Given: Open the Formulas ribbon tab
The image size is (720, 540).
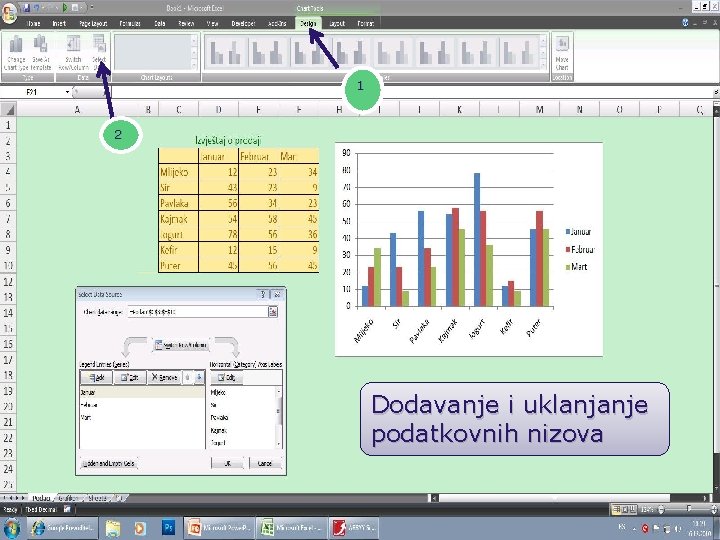Looking at the screenshot, I should (130, 23).
